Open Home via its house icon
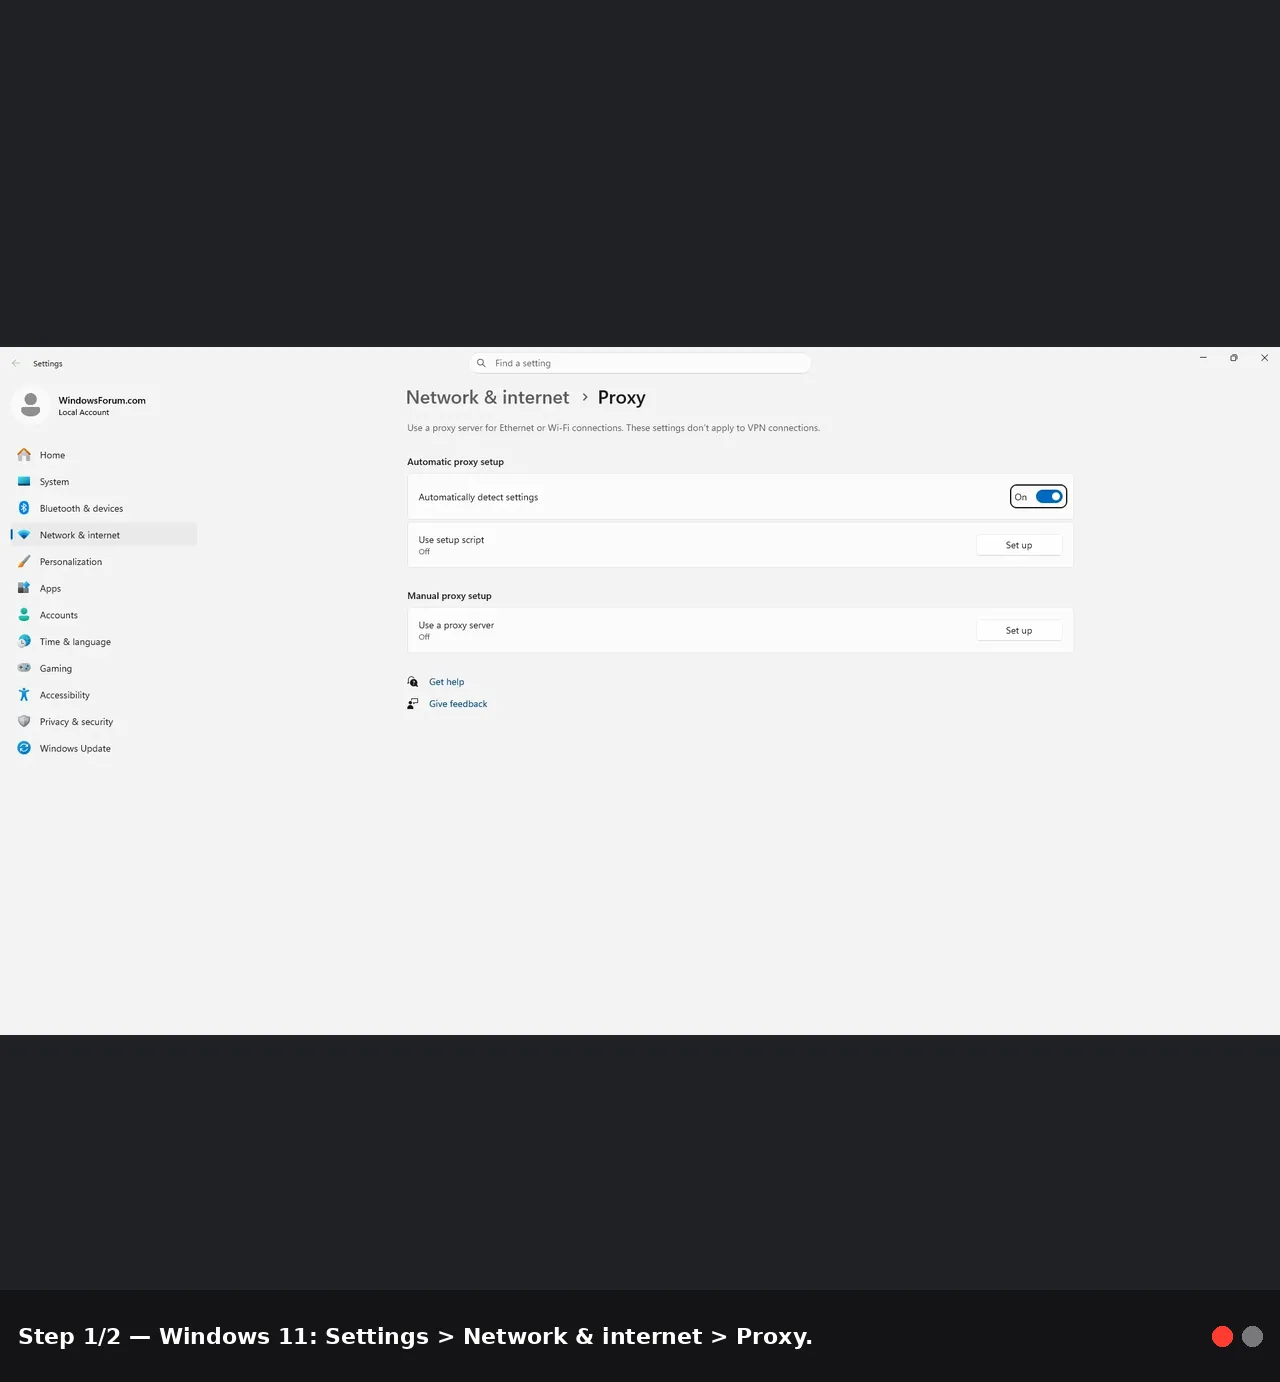 [x=24, y=455]
